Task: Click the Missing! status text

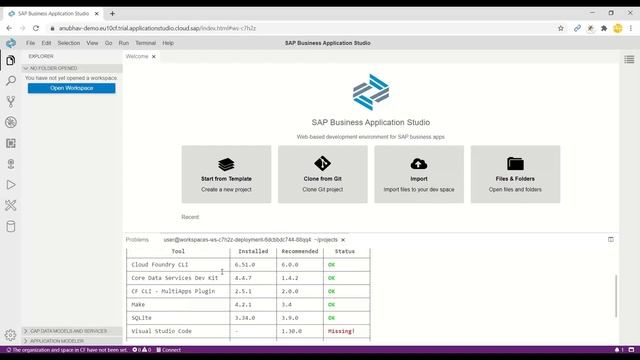Action: click(x=341, y=331)
